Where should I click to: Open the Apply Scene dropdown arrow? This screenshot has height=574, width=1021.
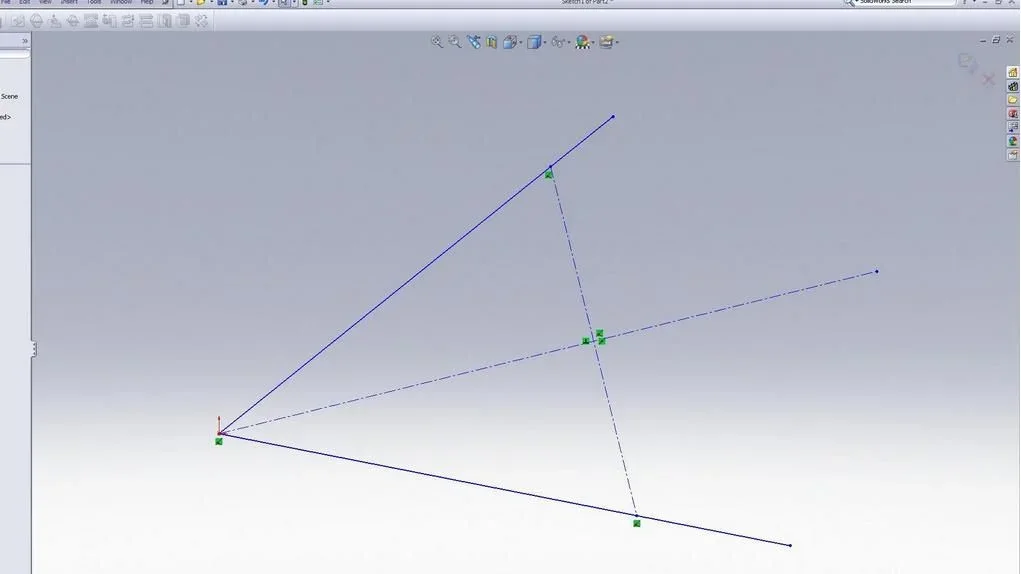pos(617,43)
